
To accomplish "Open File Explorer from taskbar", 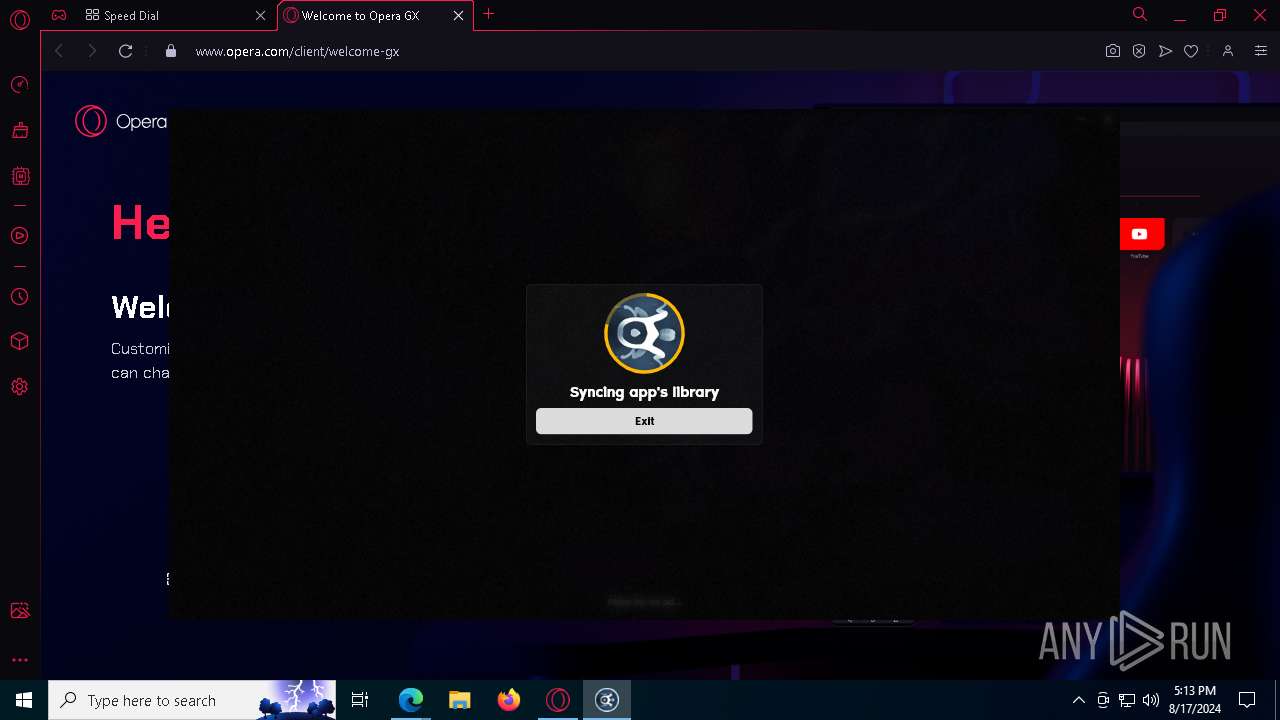I will tap(460, 700).
